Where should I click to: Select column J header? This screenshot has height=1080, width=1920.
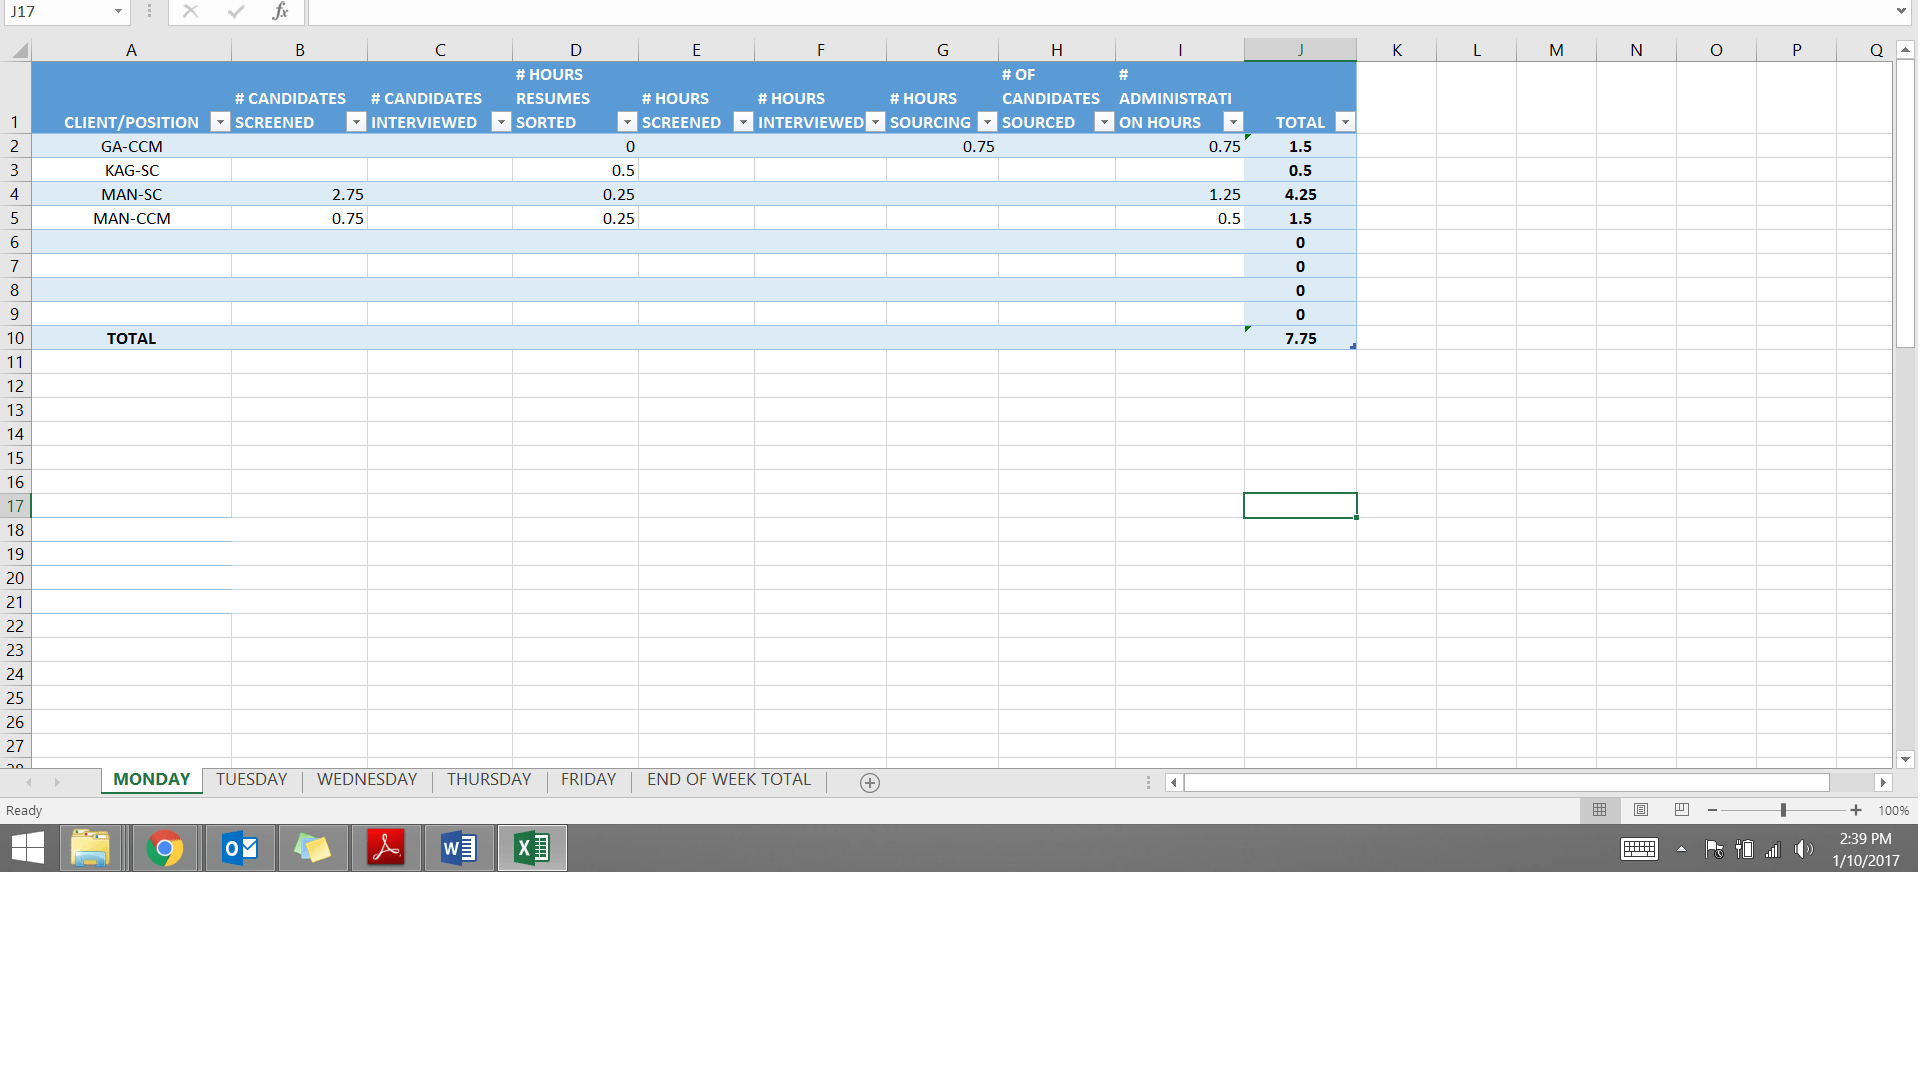(x=1300, y=50)
